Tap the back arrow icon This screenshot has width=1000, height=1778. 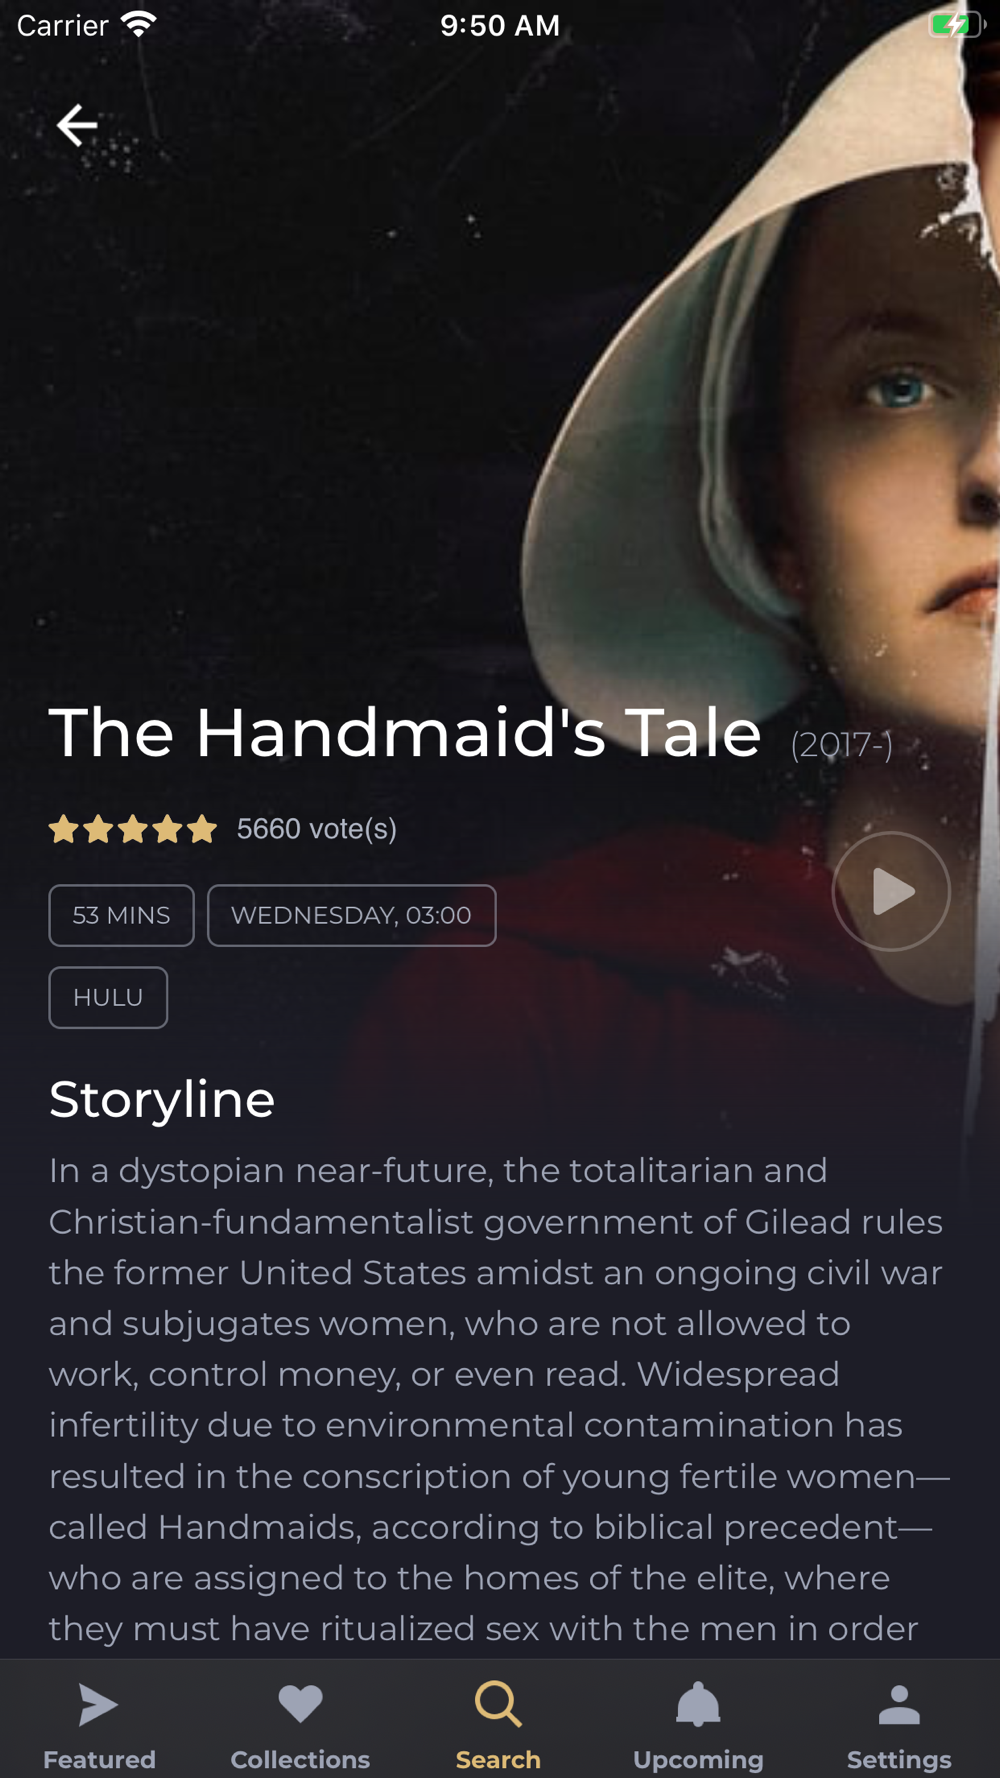click(x=77, y=125)
